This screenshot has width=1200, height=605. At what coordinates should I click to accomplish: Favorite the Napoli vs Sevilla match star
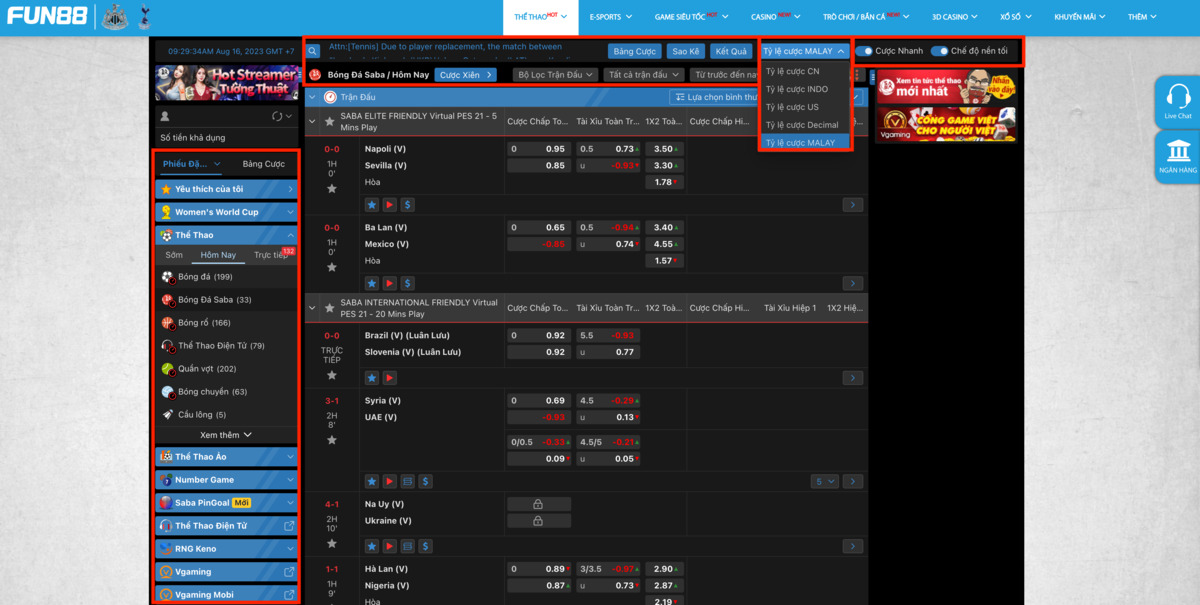coord(332,188)
